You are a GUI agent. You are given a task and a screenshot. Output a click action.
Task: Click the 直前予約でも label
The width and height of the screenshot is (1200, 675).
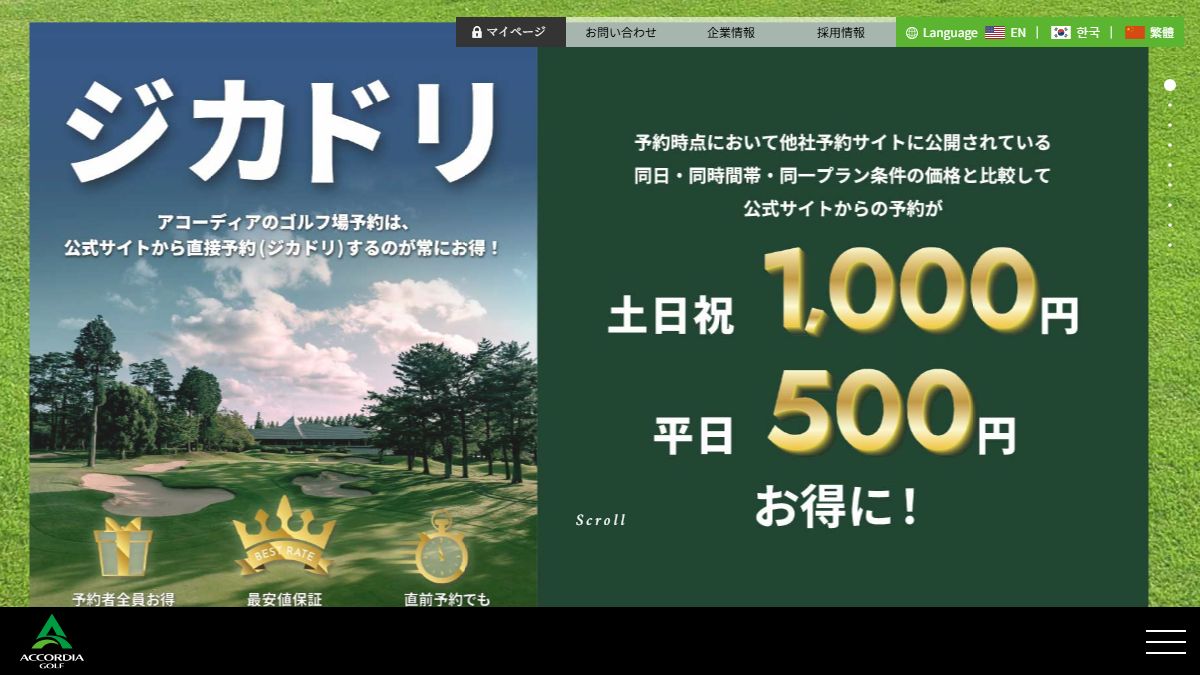447,599
